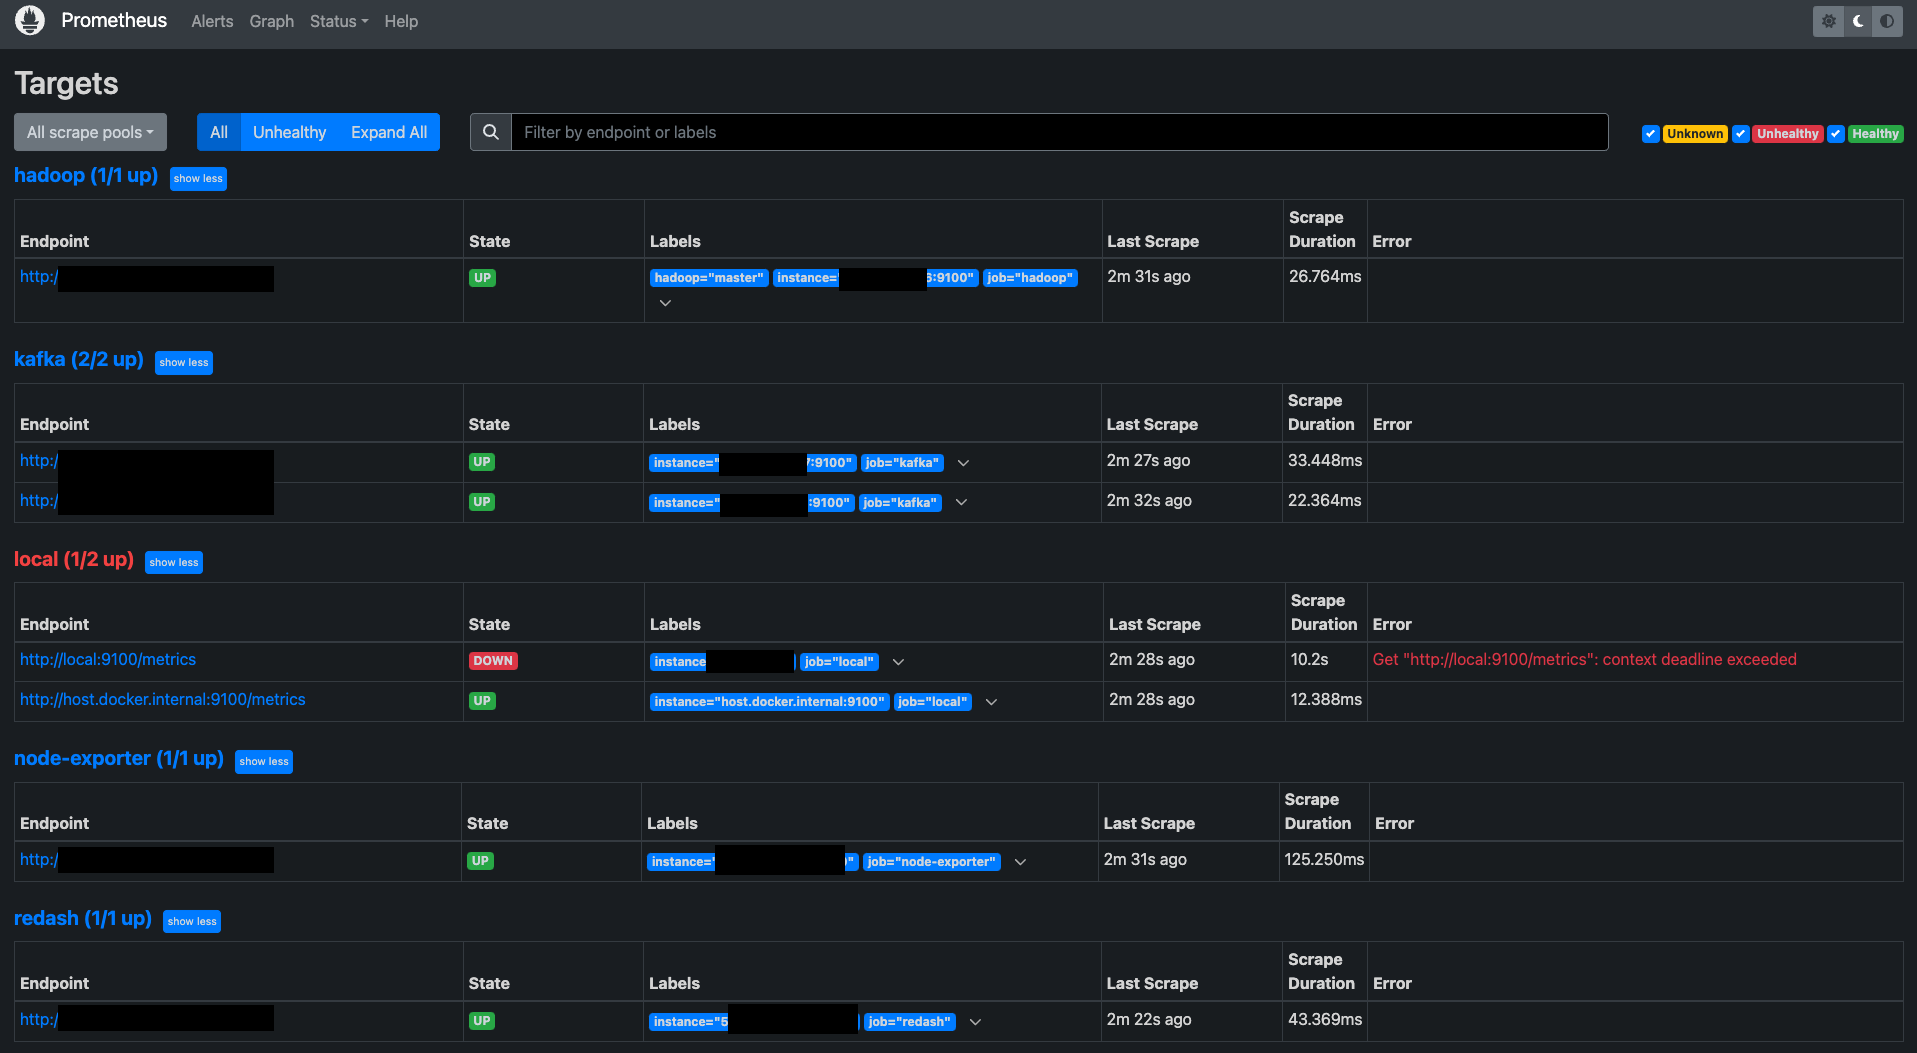Click the "2m 22s ago" last scrape value

(1149, 1020)
